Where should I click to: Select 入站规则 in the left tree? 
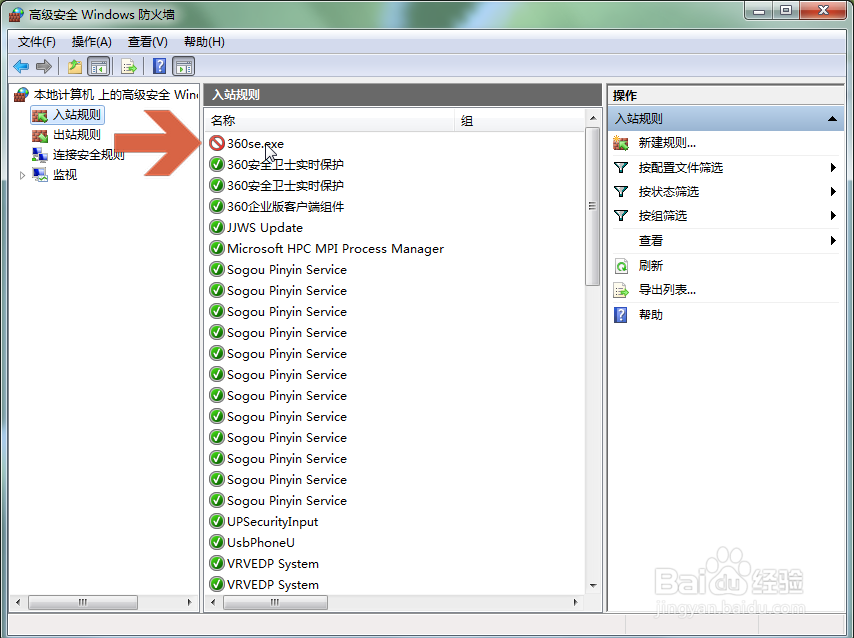(x=77, y=115)
